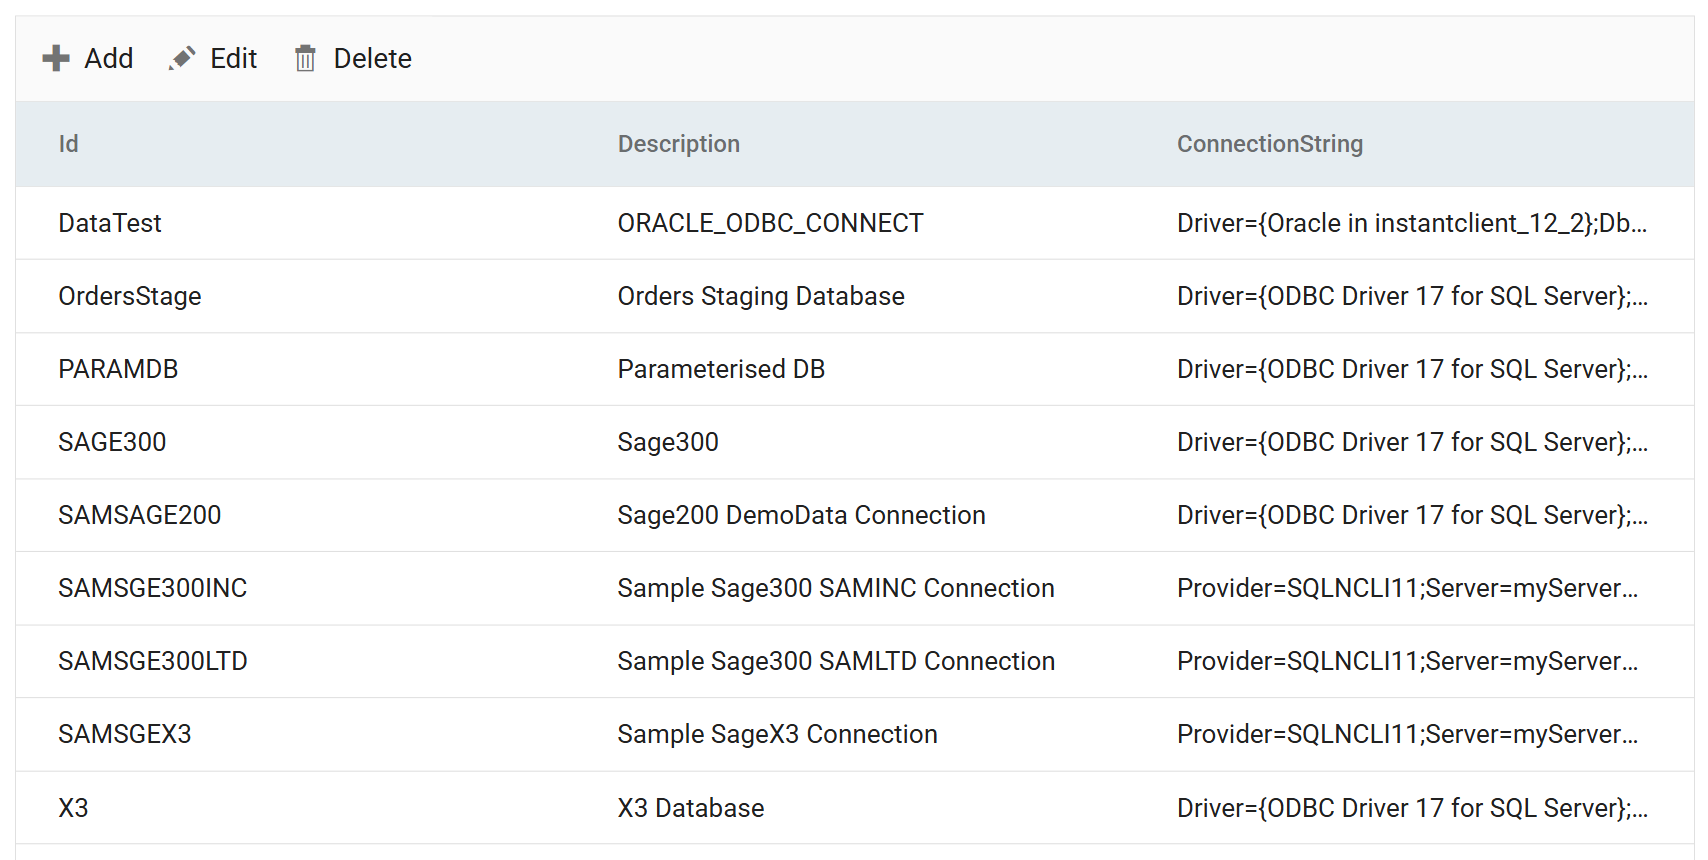Viewport: 1708px width, 860px height.
Task: Click the SAMSGEX3 connection string cell
Action: click(x=1408, y=734)
